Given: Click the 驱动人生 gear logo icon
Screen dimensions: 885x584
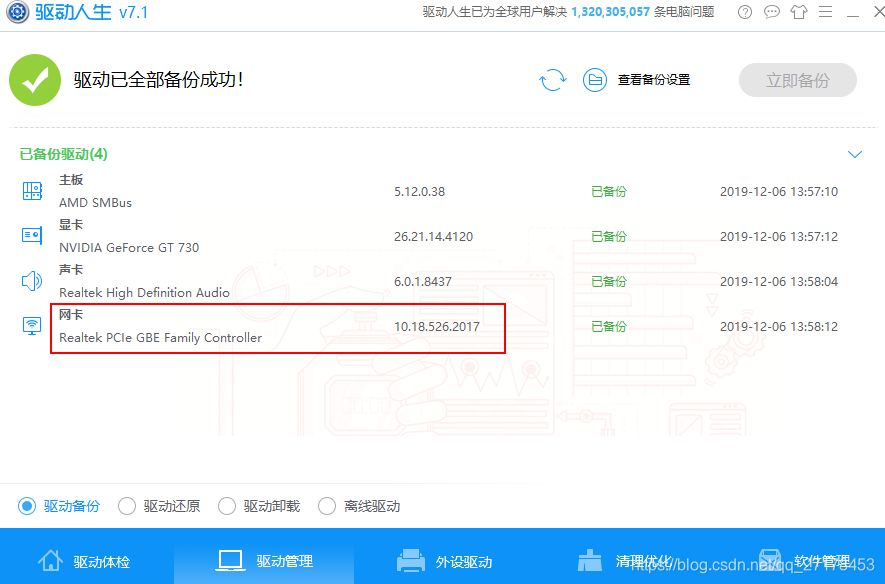Looking at the screenshot, I should tap(17, 11).
